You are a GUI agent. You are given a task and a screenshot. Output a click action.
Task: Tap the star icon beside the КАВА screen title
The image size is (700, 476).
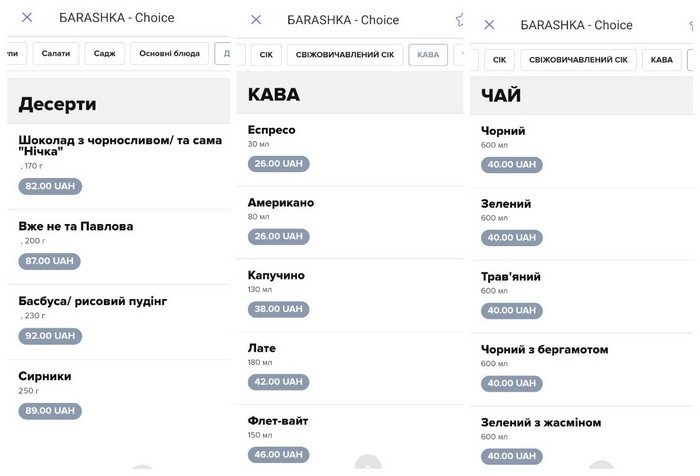[x=460, y=19]
